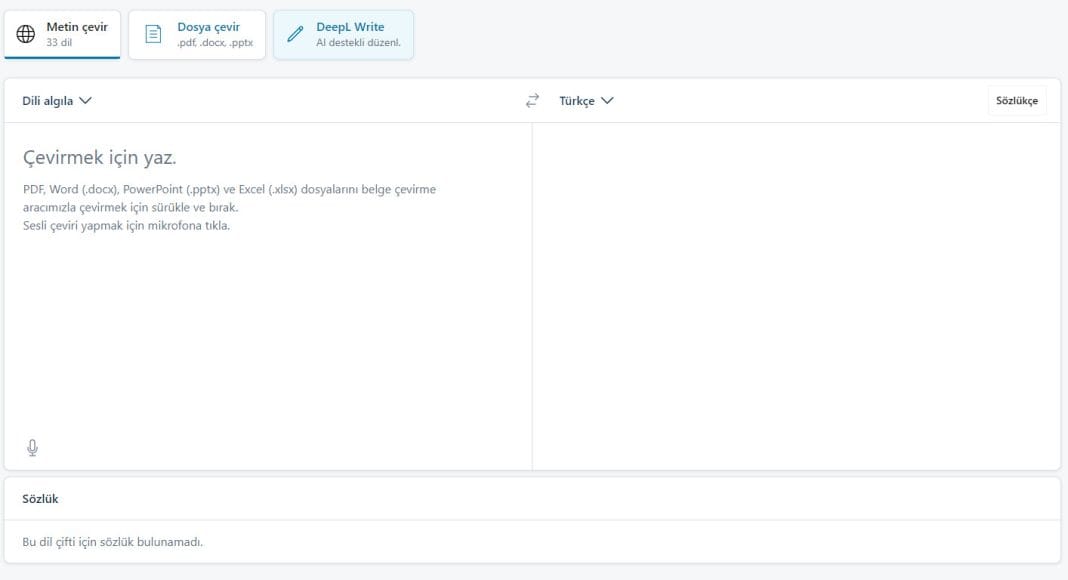Open the Dili algıla source language dropdown
Image resolution: width=1068 pixels, height=580 pixels.
tap(48, 101)
